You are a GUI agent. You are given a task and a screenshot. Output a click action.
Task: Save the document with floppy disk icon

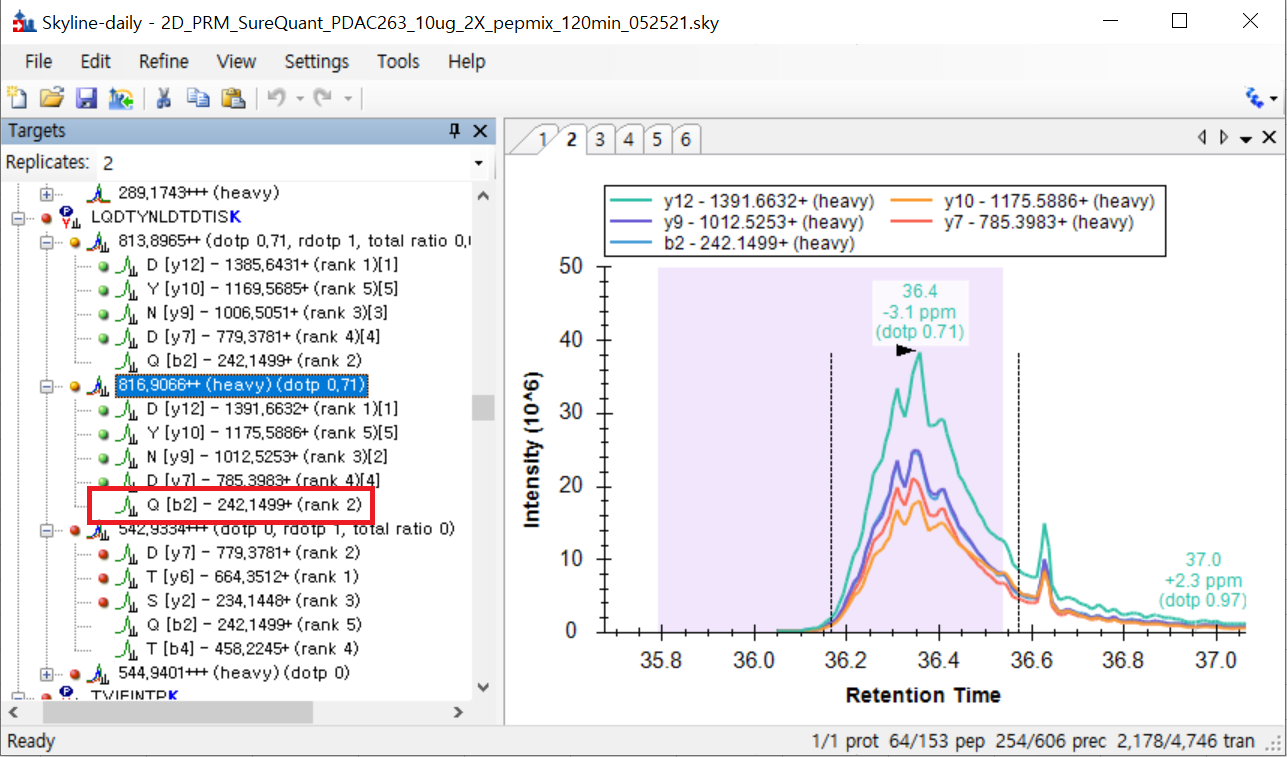pos(87,97)
